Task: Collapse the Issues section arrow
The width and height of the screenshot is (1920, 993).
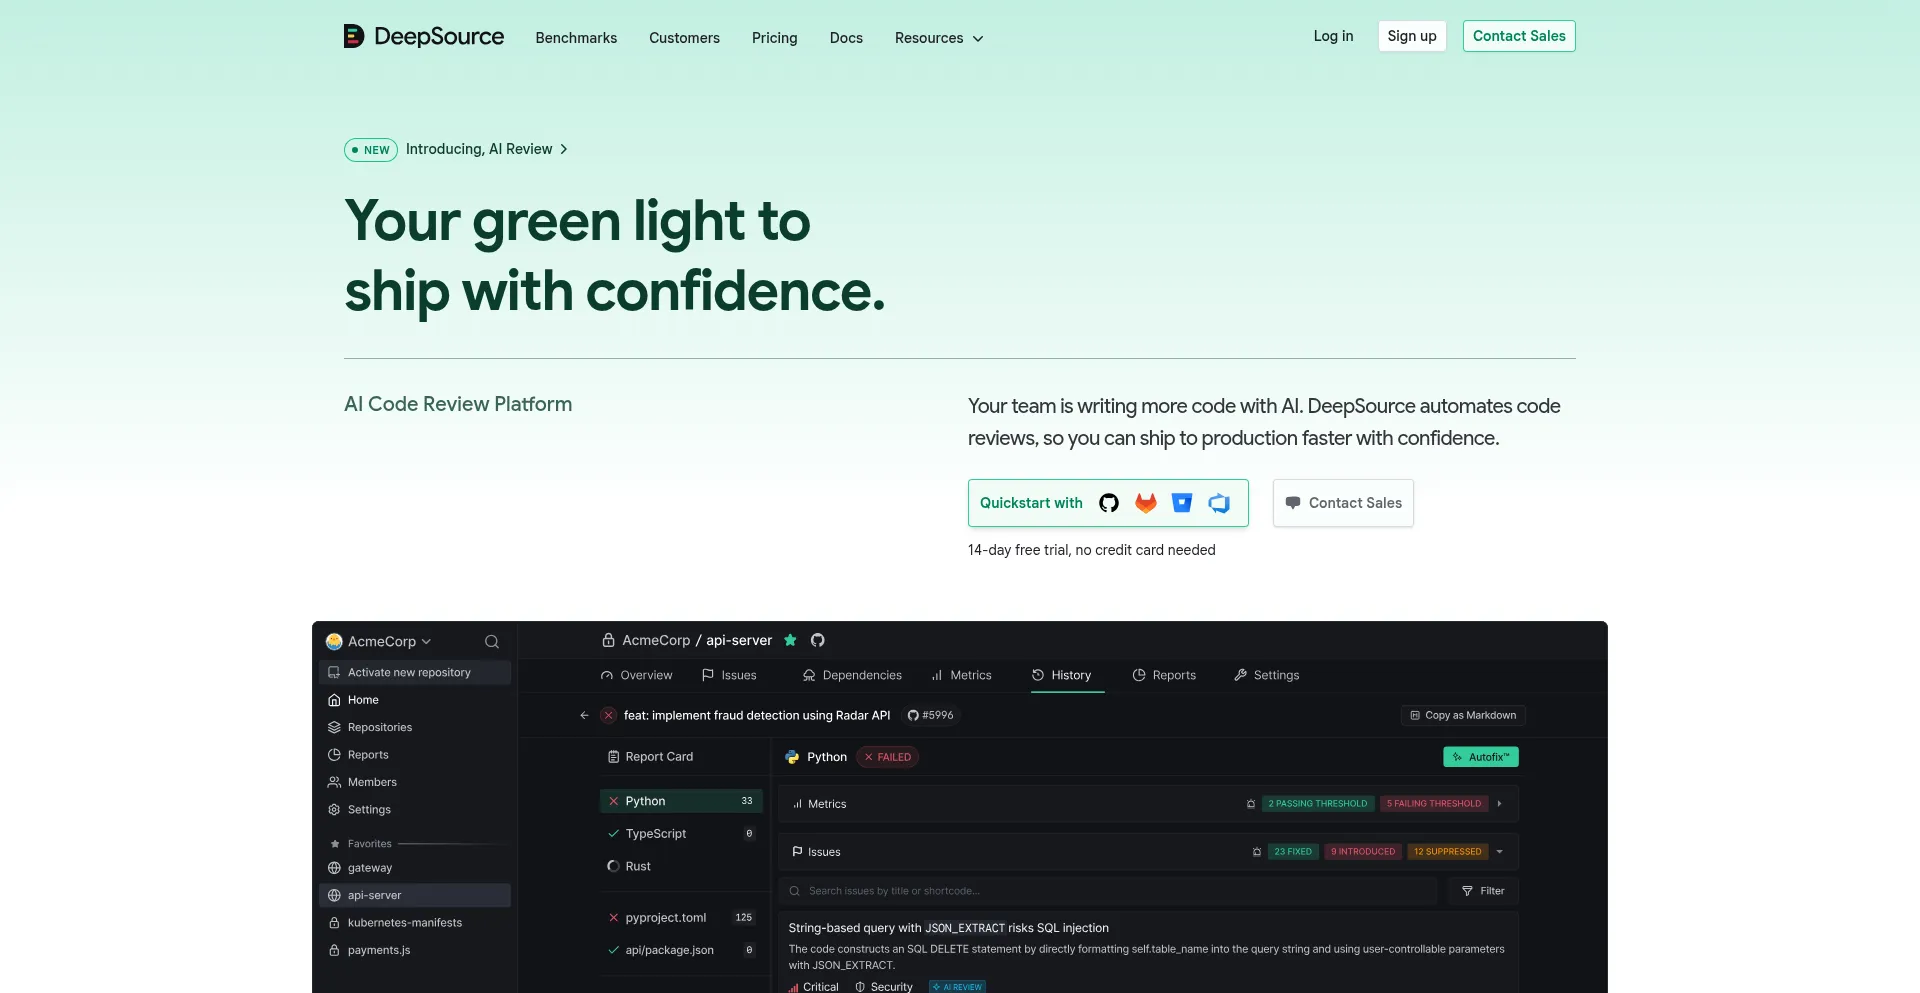Action: point(1499,852)
